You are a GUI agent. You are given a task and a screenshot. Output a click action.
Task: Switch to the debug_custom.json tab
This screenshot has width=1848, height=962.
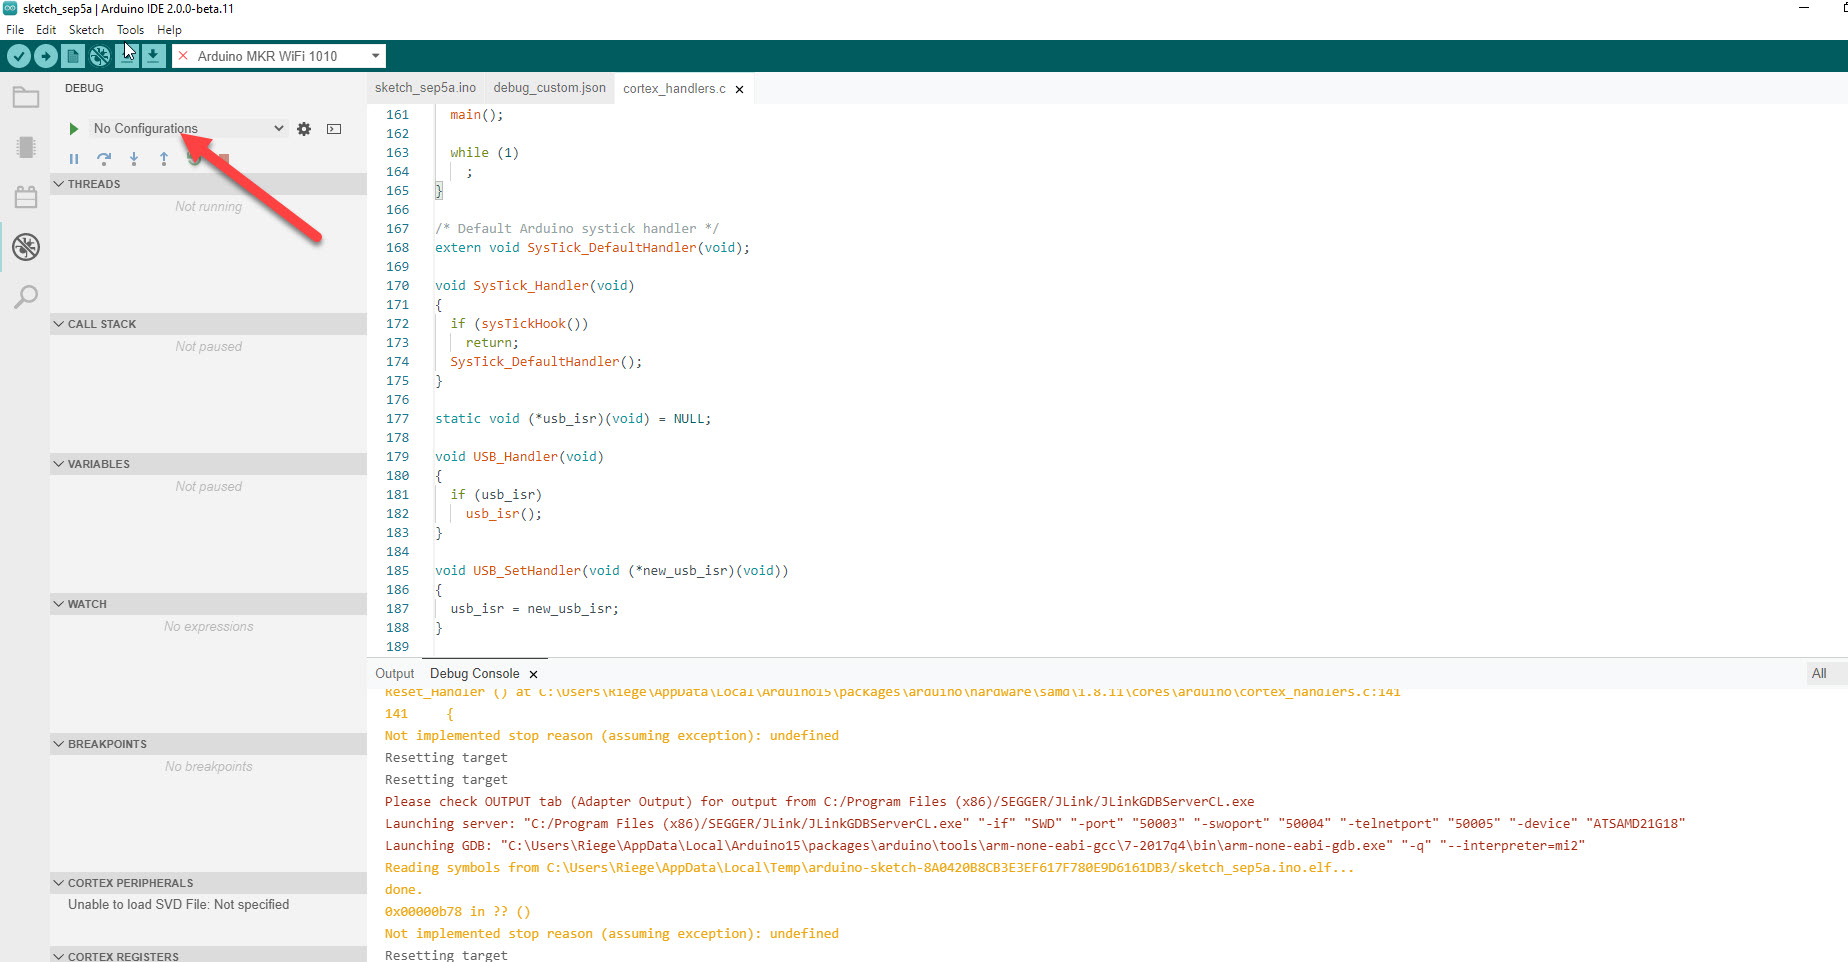pyautogui.click(x=549, y=88)
